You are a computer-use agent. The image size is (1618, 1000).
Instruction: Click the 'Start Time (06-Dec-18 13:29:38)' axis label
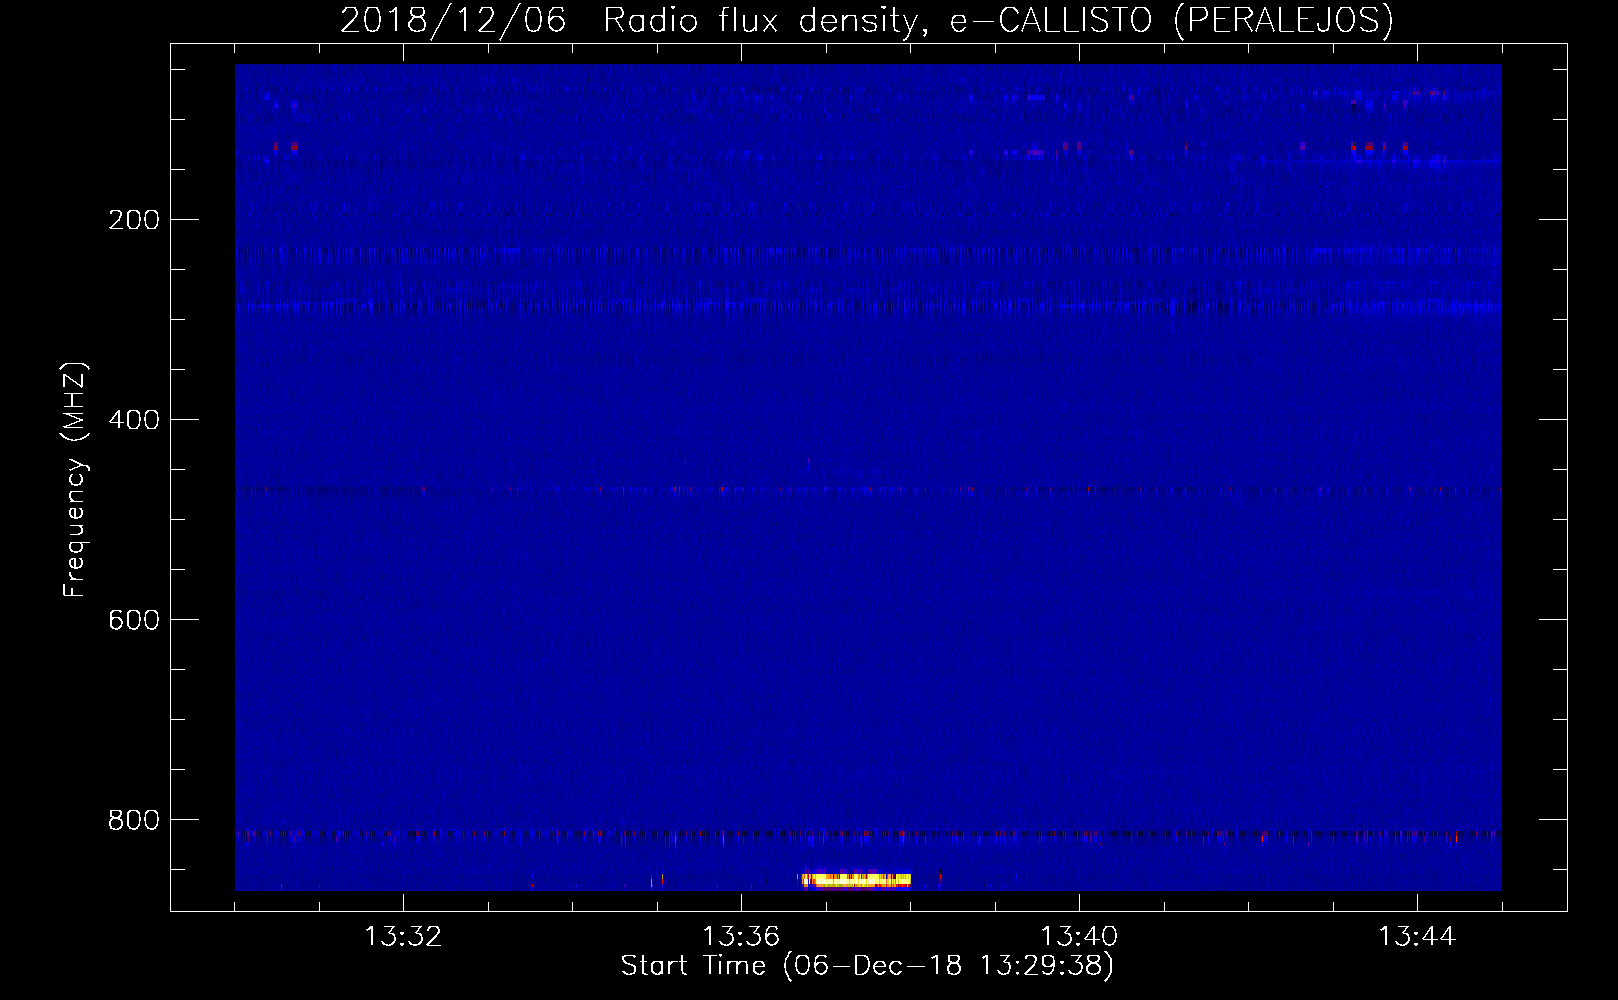click(x=867, y=966)
